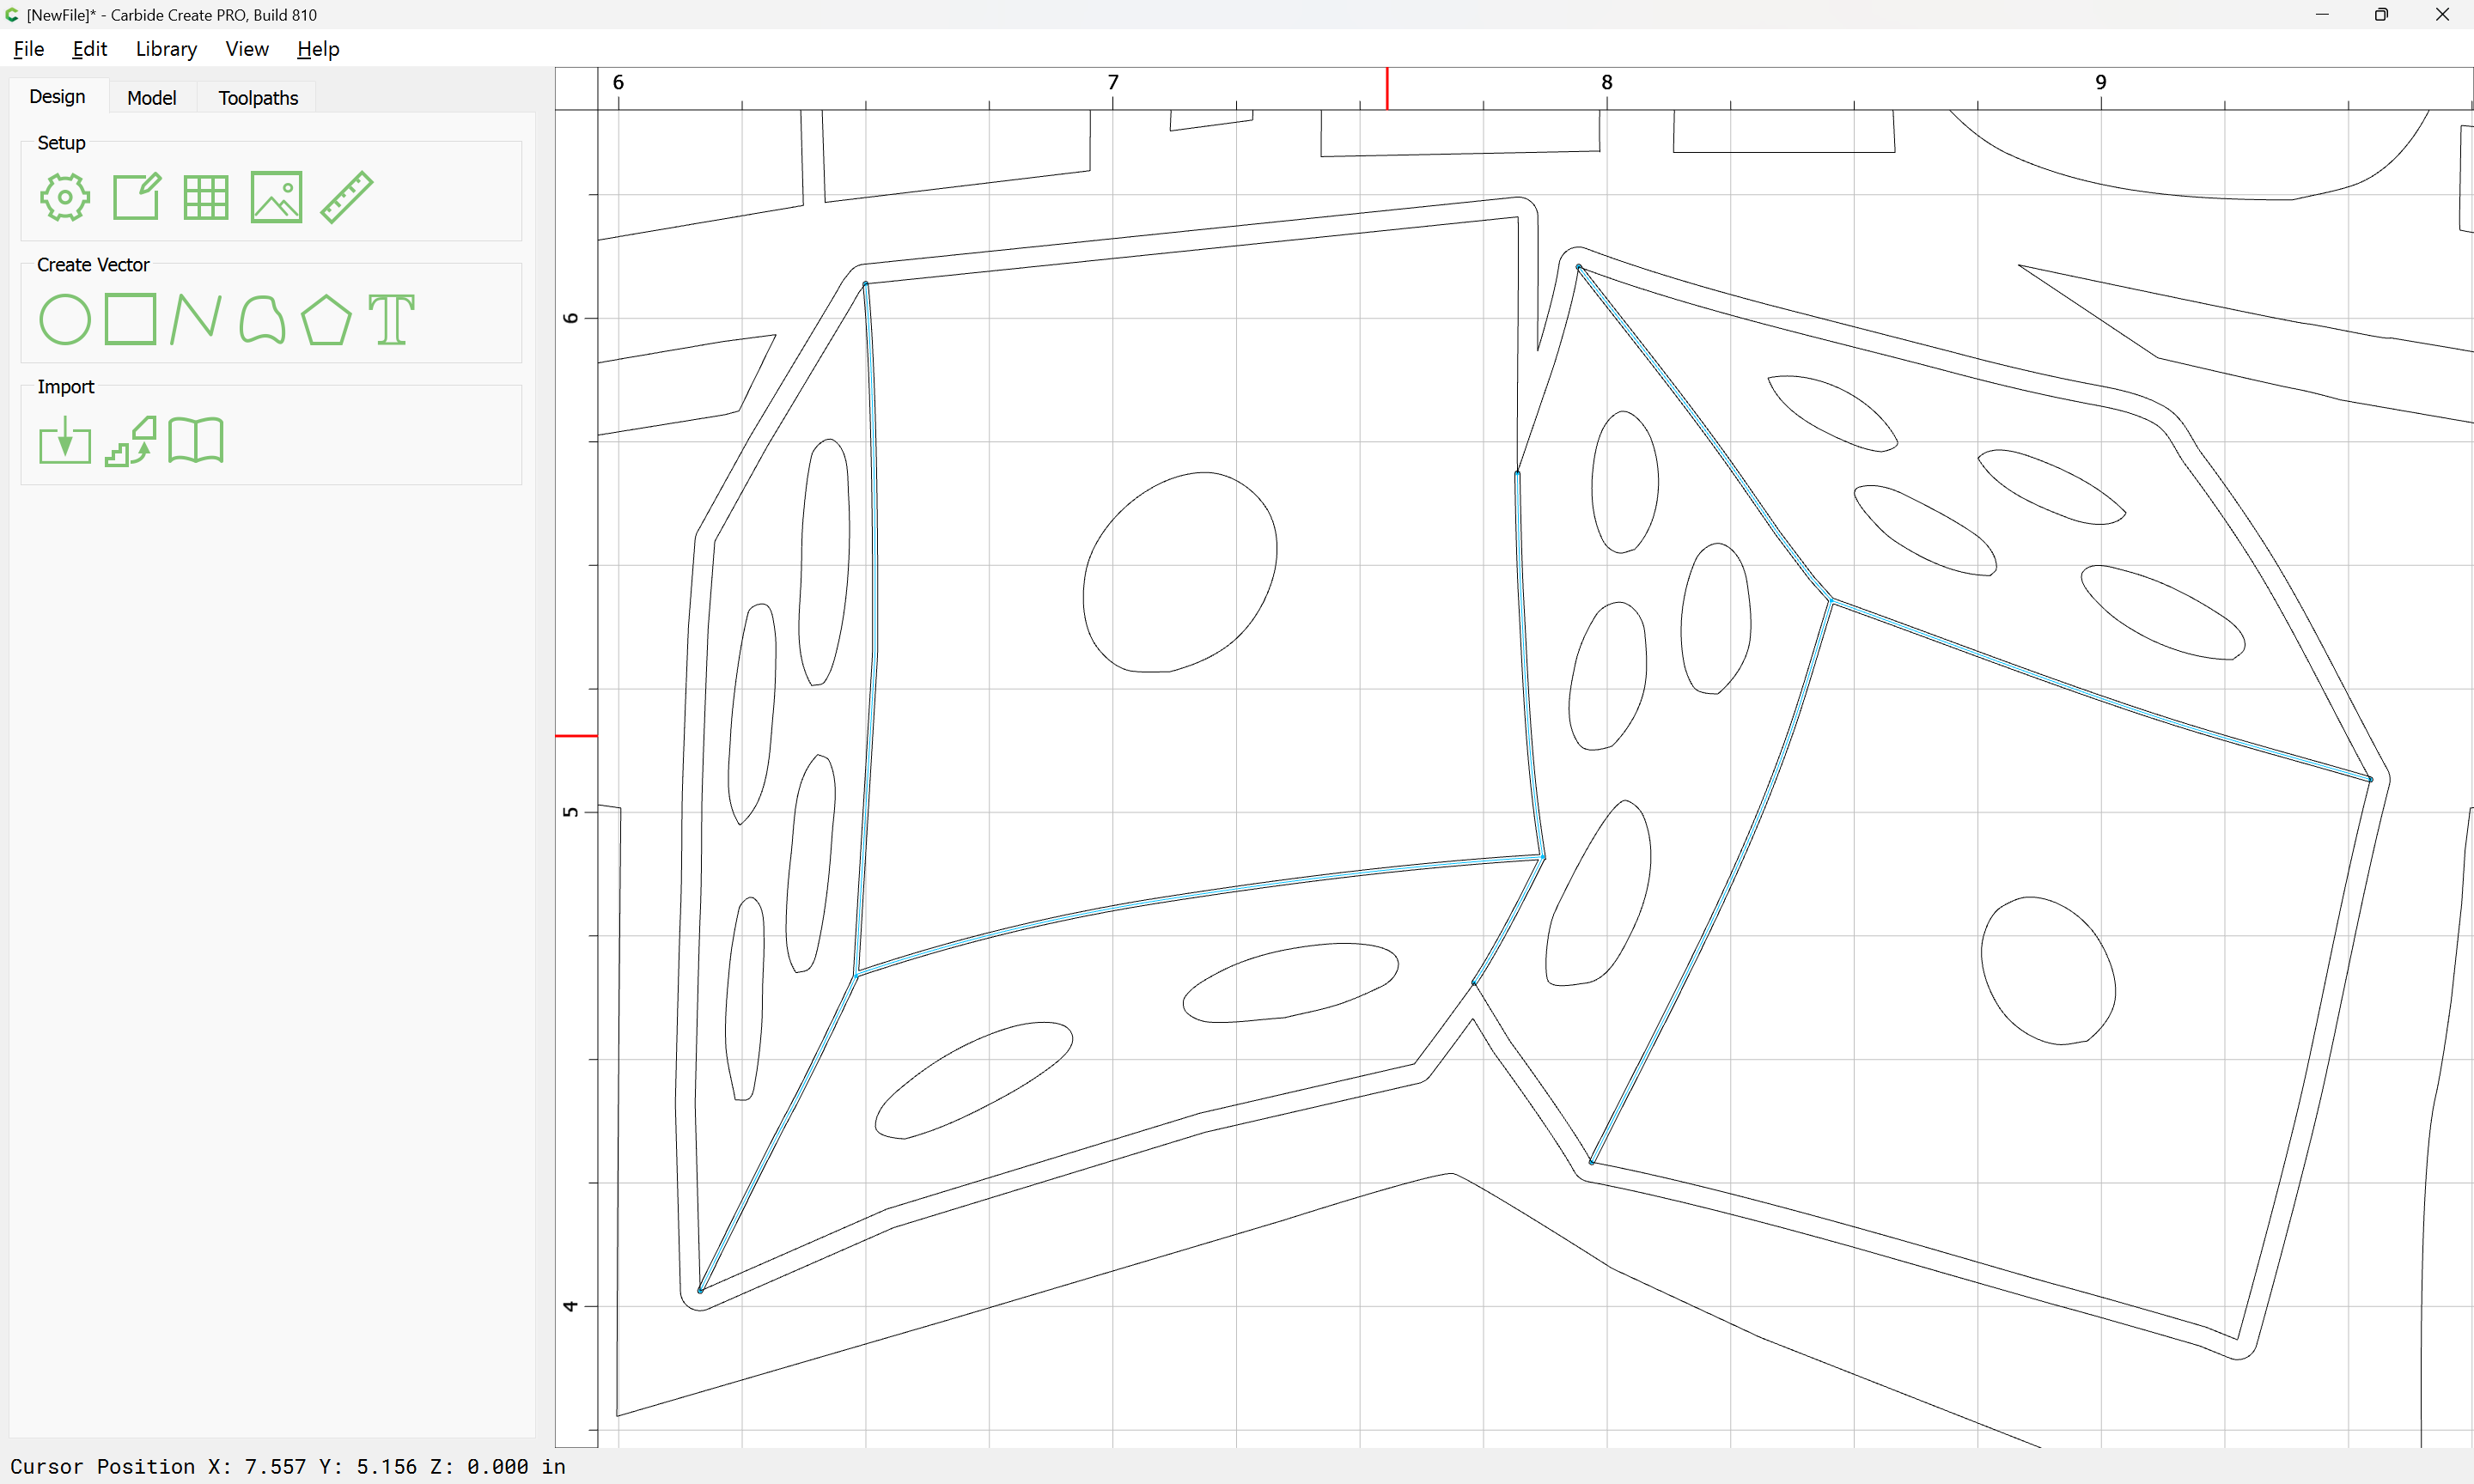Select the Rectangle vector tool
Viewport: 2474px width, 1484px height.
pyautogui.click(x=131, y=319)
